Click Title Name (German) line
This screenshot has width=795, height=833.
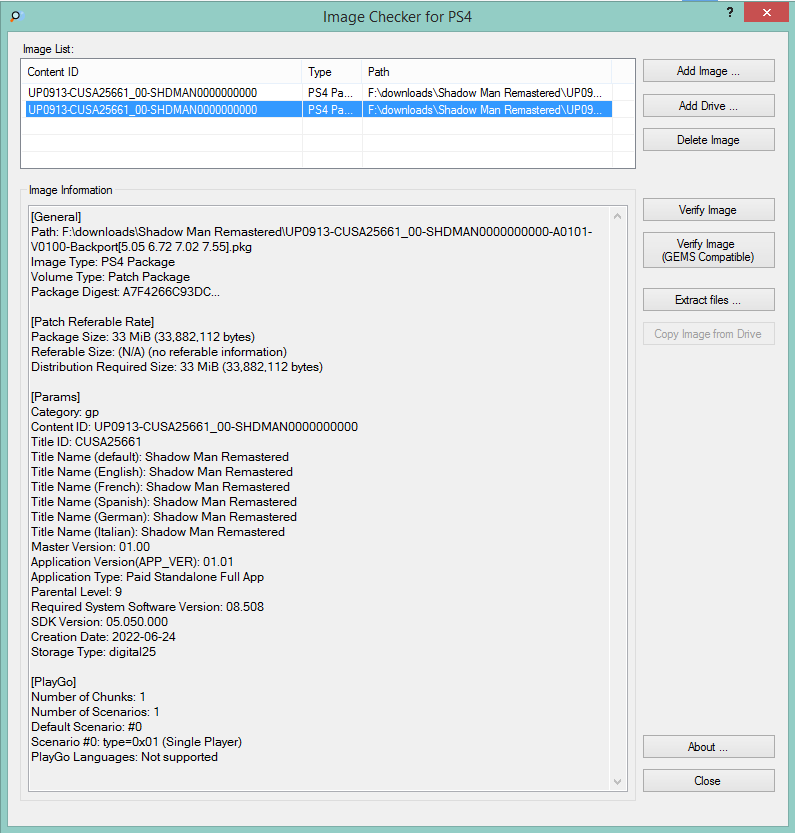click(164, 517)
